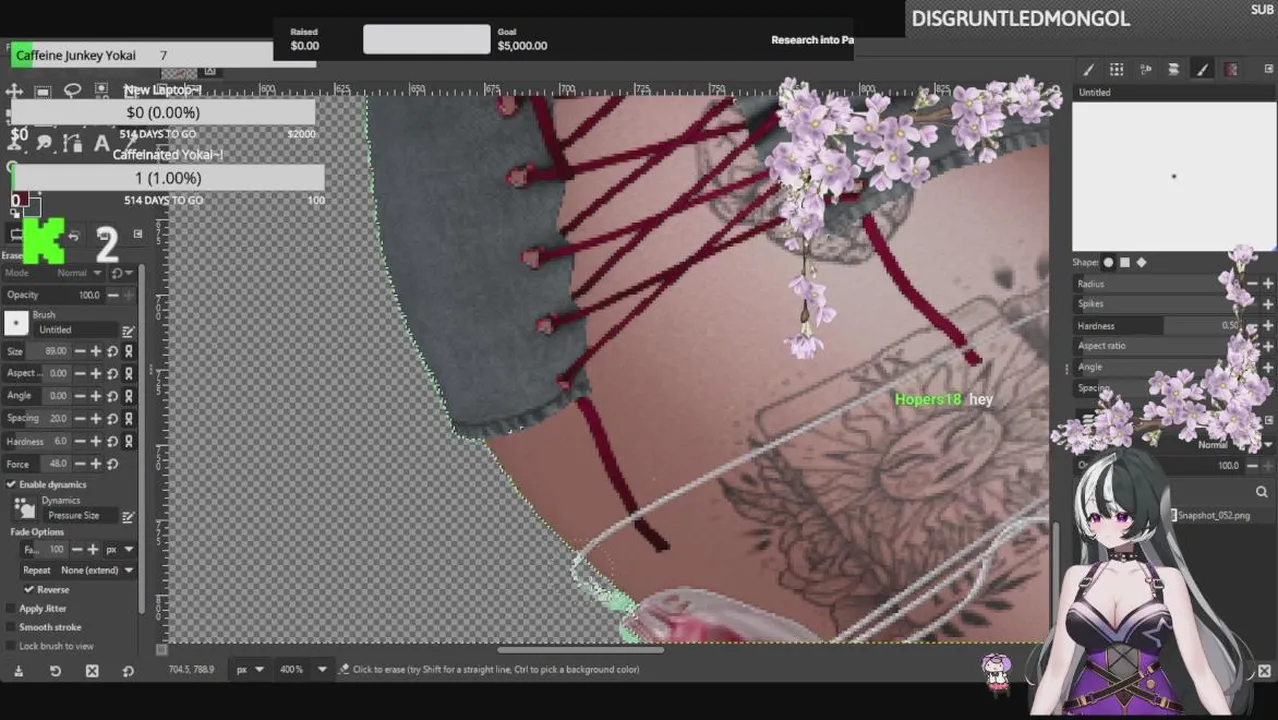1278x720 pixels.
Task: Click the Dynamics icon button
Action: 24,509
